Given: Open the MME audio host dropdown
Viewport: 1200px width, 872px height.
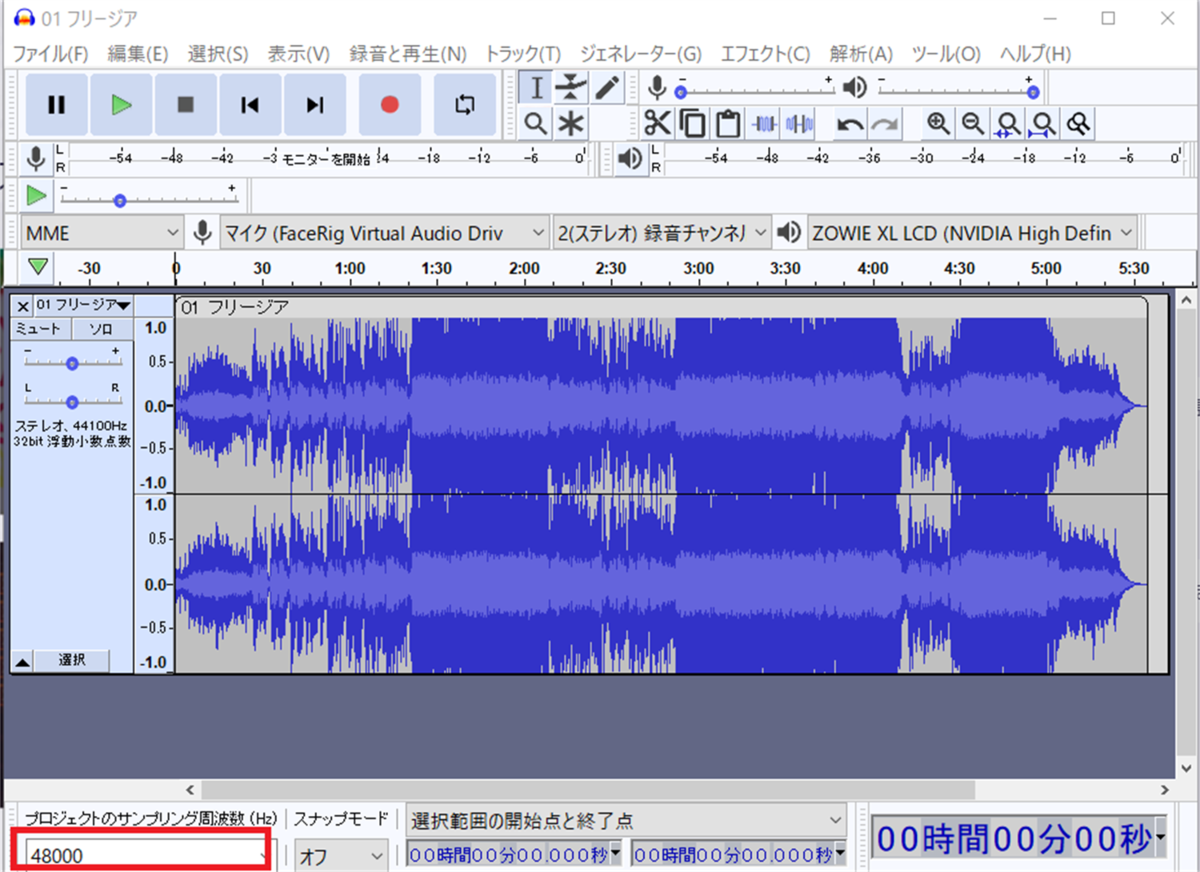Looking at the screenshot, I should 102,233.
